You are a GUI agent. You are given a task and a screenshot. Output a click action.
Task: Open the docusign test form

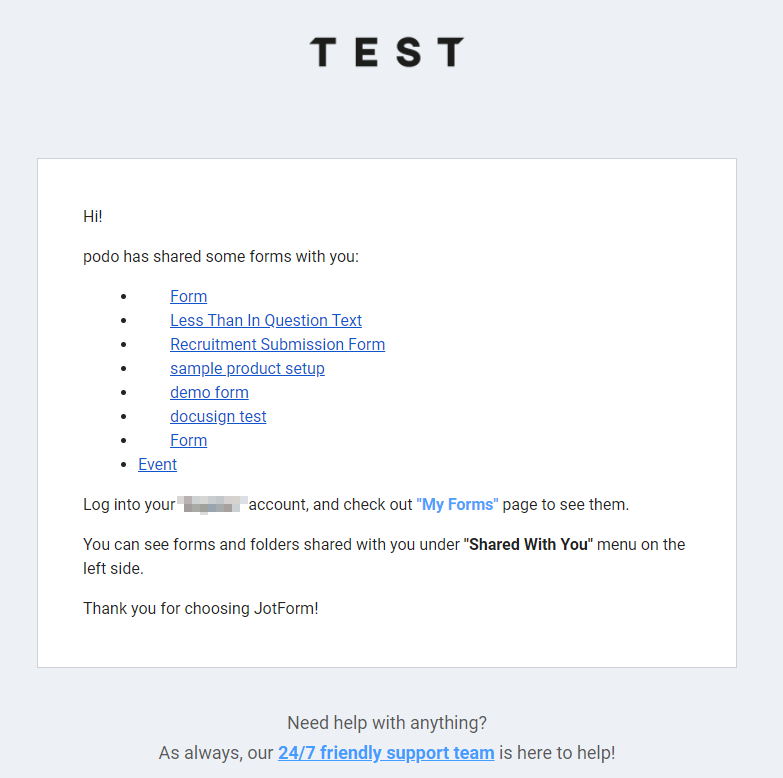218,416
